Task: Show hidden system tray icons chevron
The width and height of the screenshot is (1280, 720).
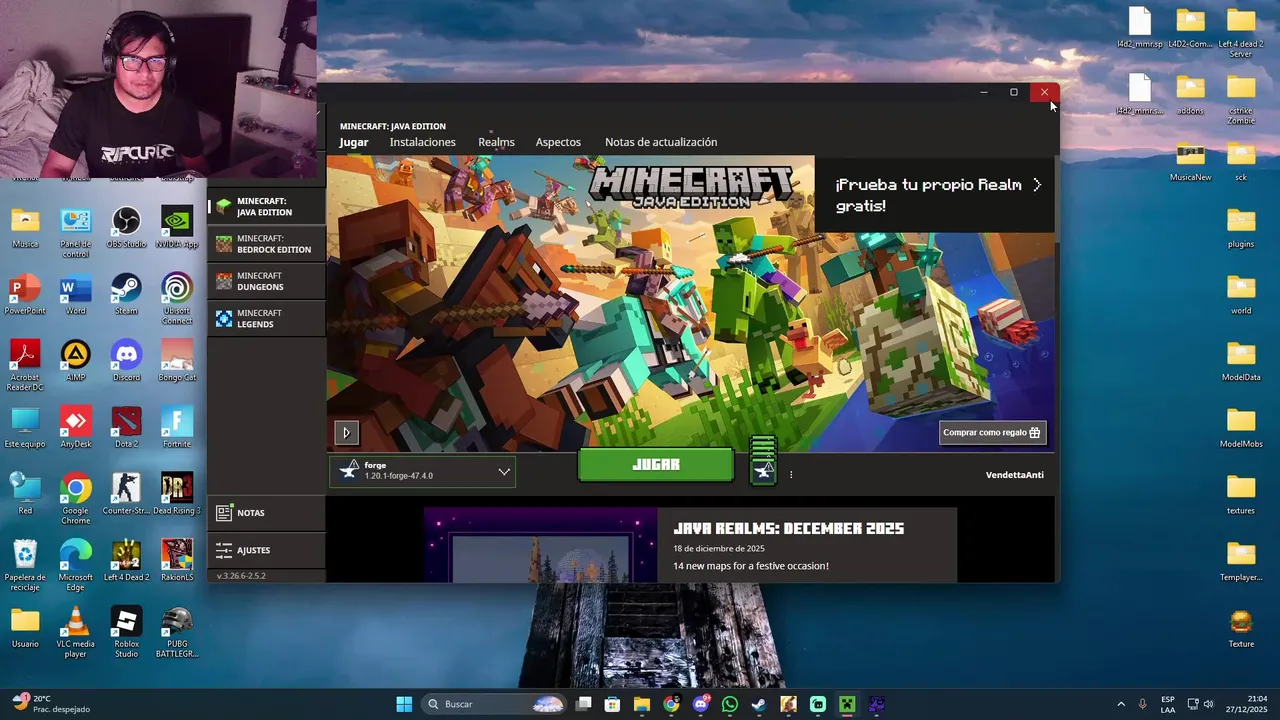Action: point(1120,704)
